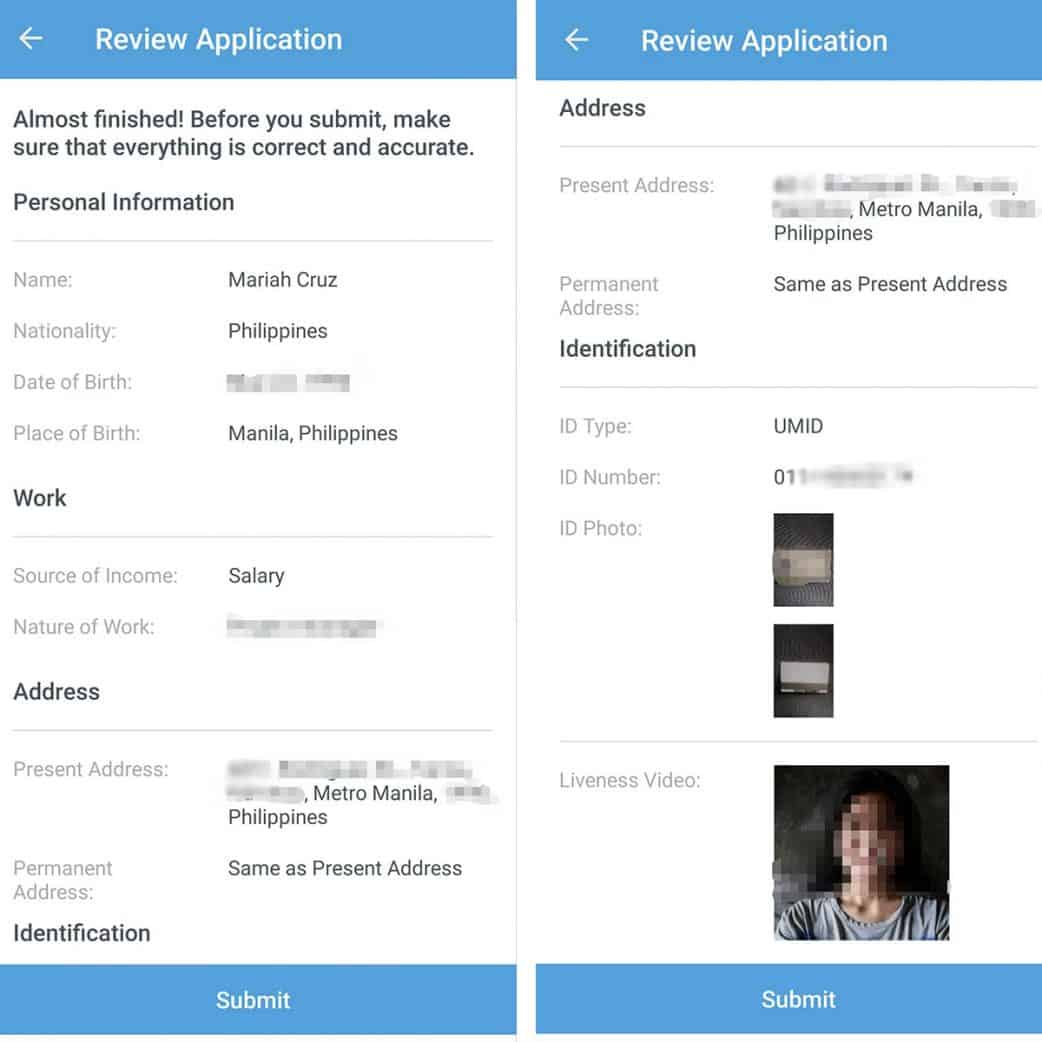
Task: Click the Nationality value Philippines
Action: [x=277, y=331]
